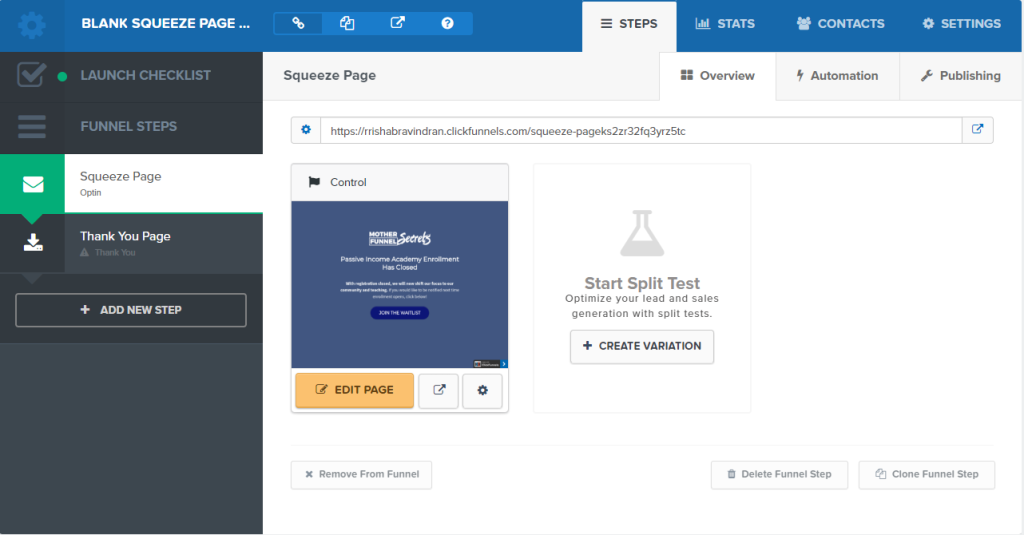Click the Control page thumbnail preview
The height and width of the screenshot is (535, 1024).
(x=399, y=285)
